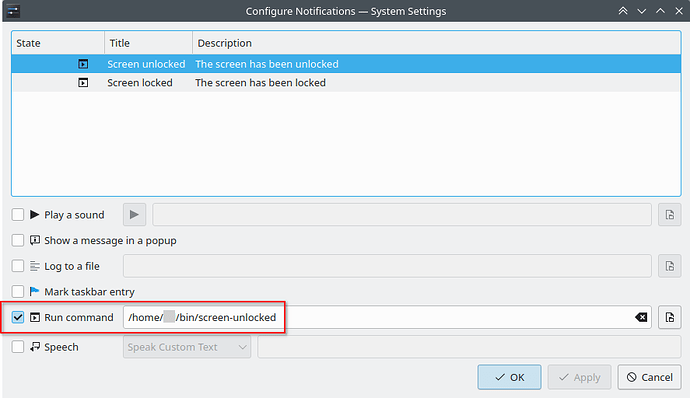Click the System Settings icon in the titlebar

tap(13, 11)
